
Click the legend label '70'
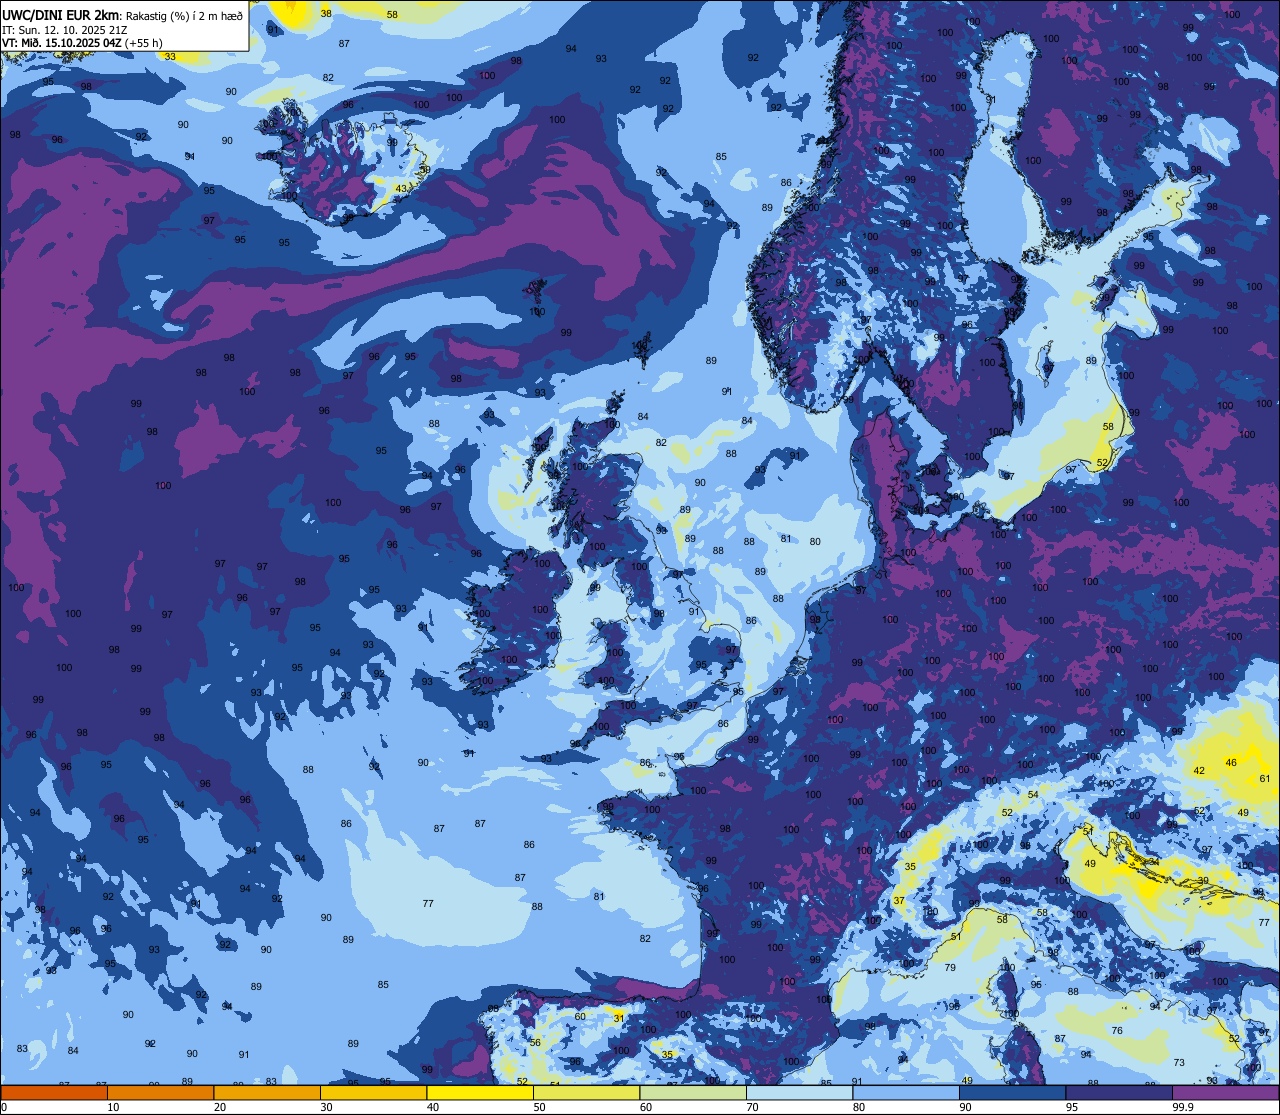click(x=753, y=1107)
